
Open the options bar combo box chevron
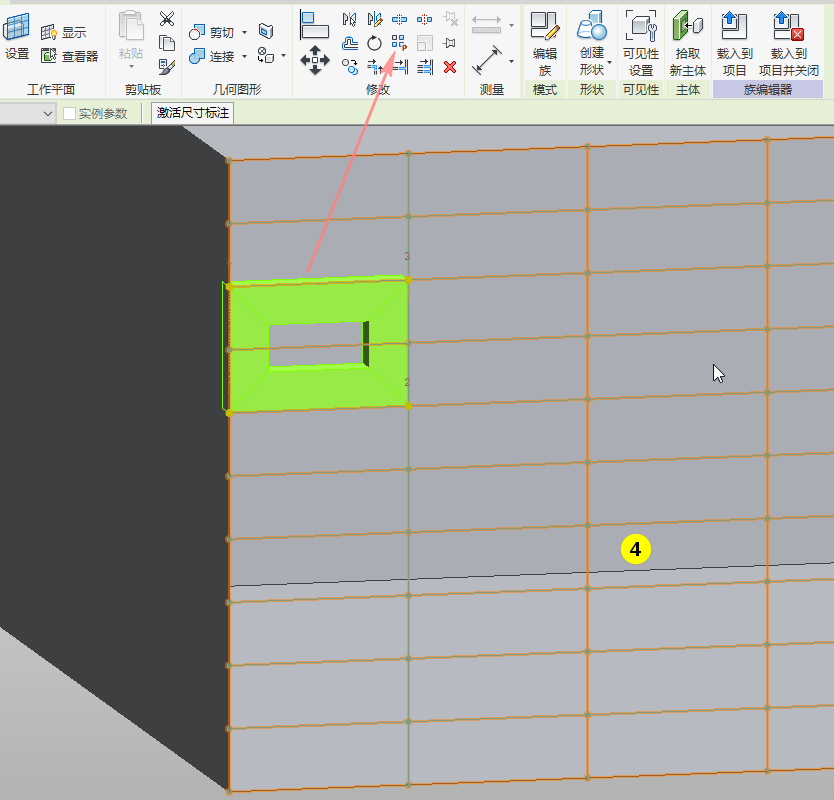(48, 113)
